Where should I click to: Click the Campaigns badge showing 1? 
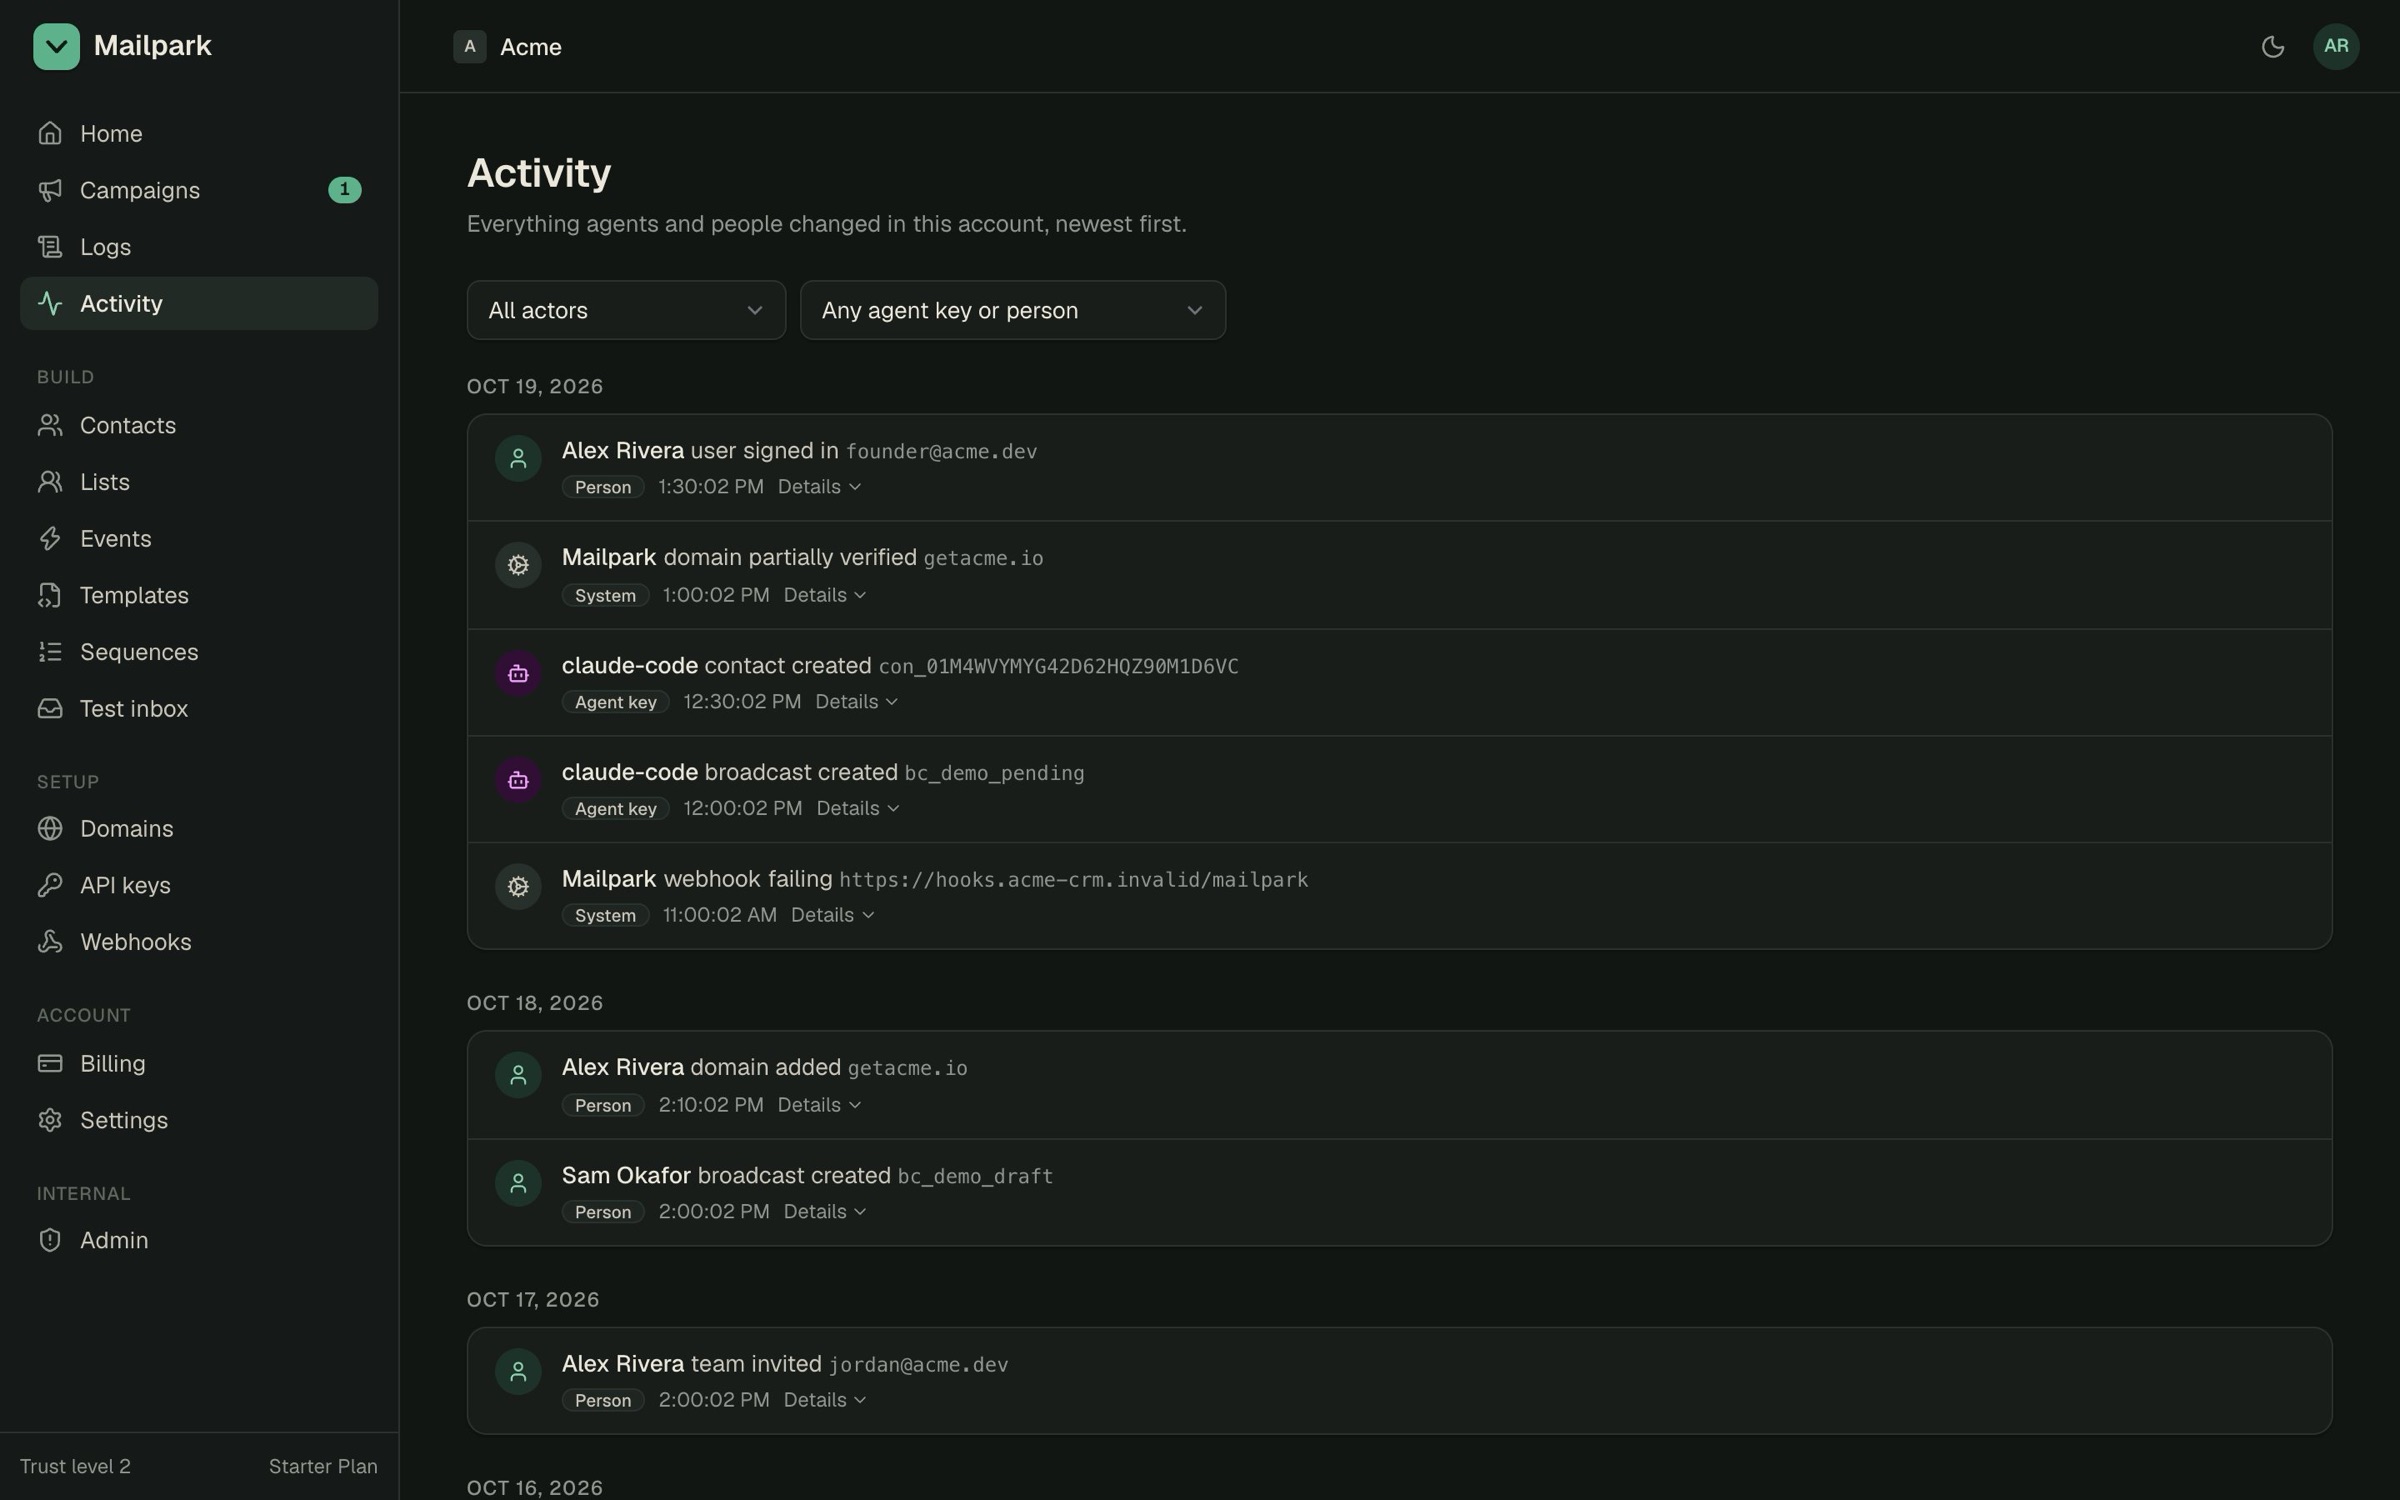click(345, 190)
